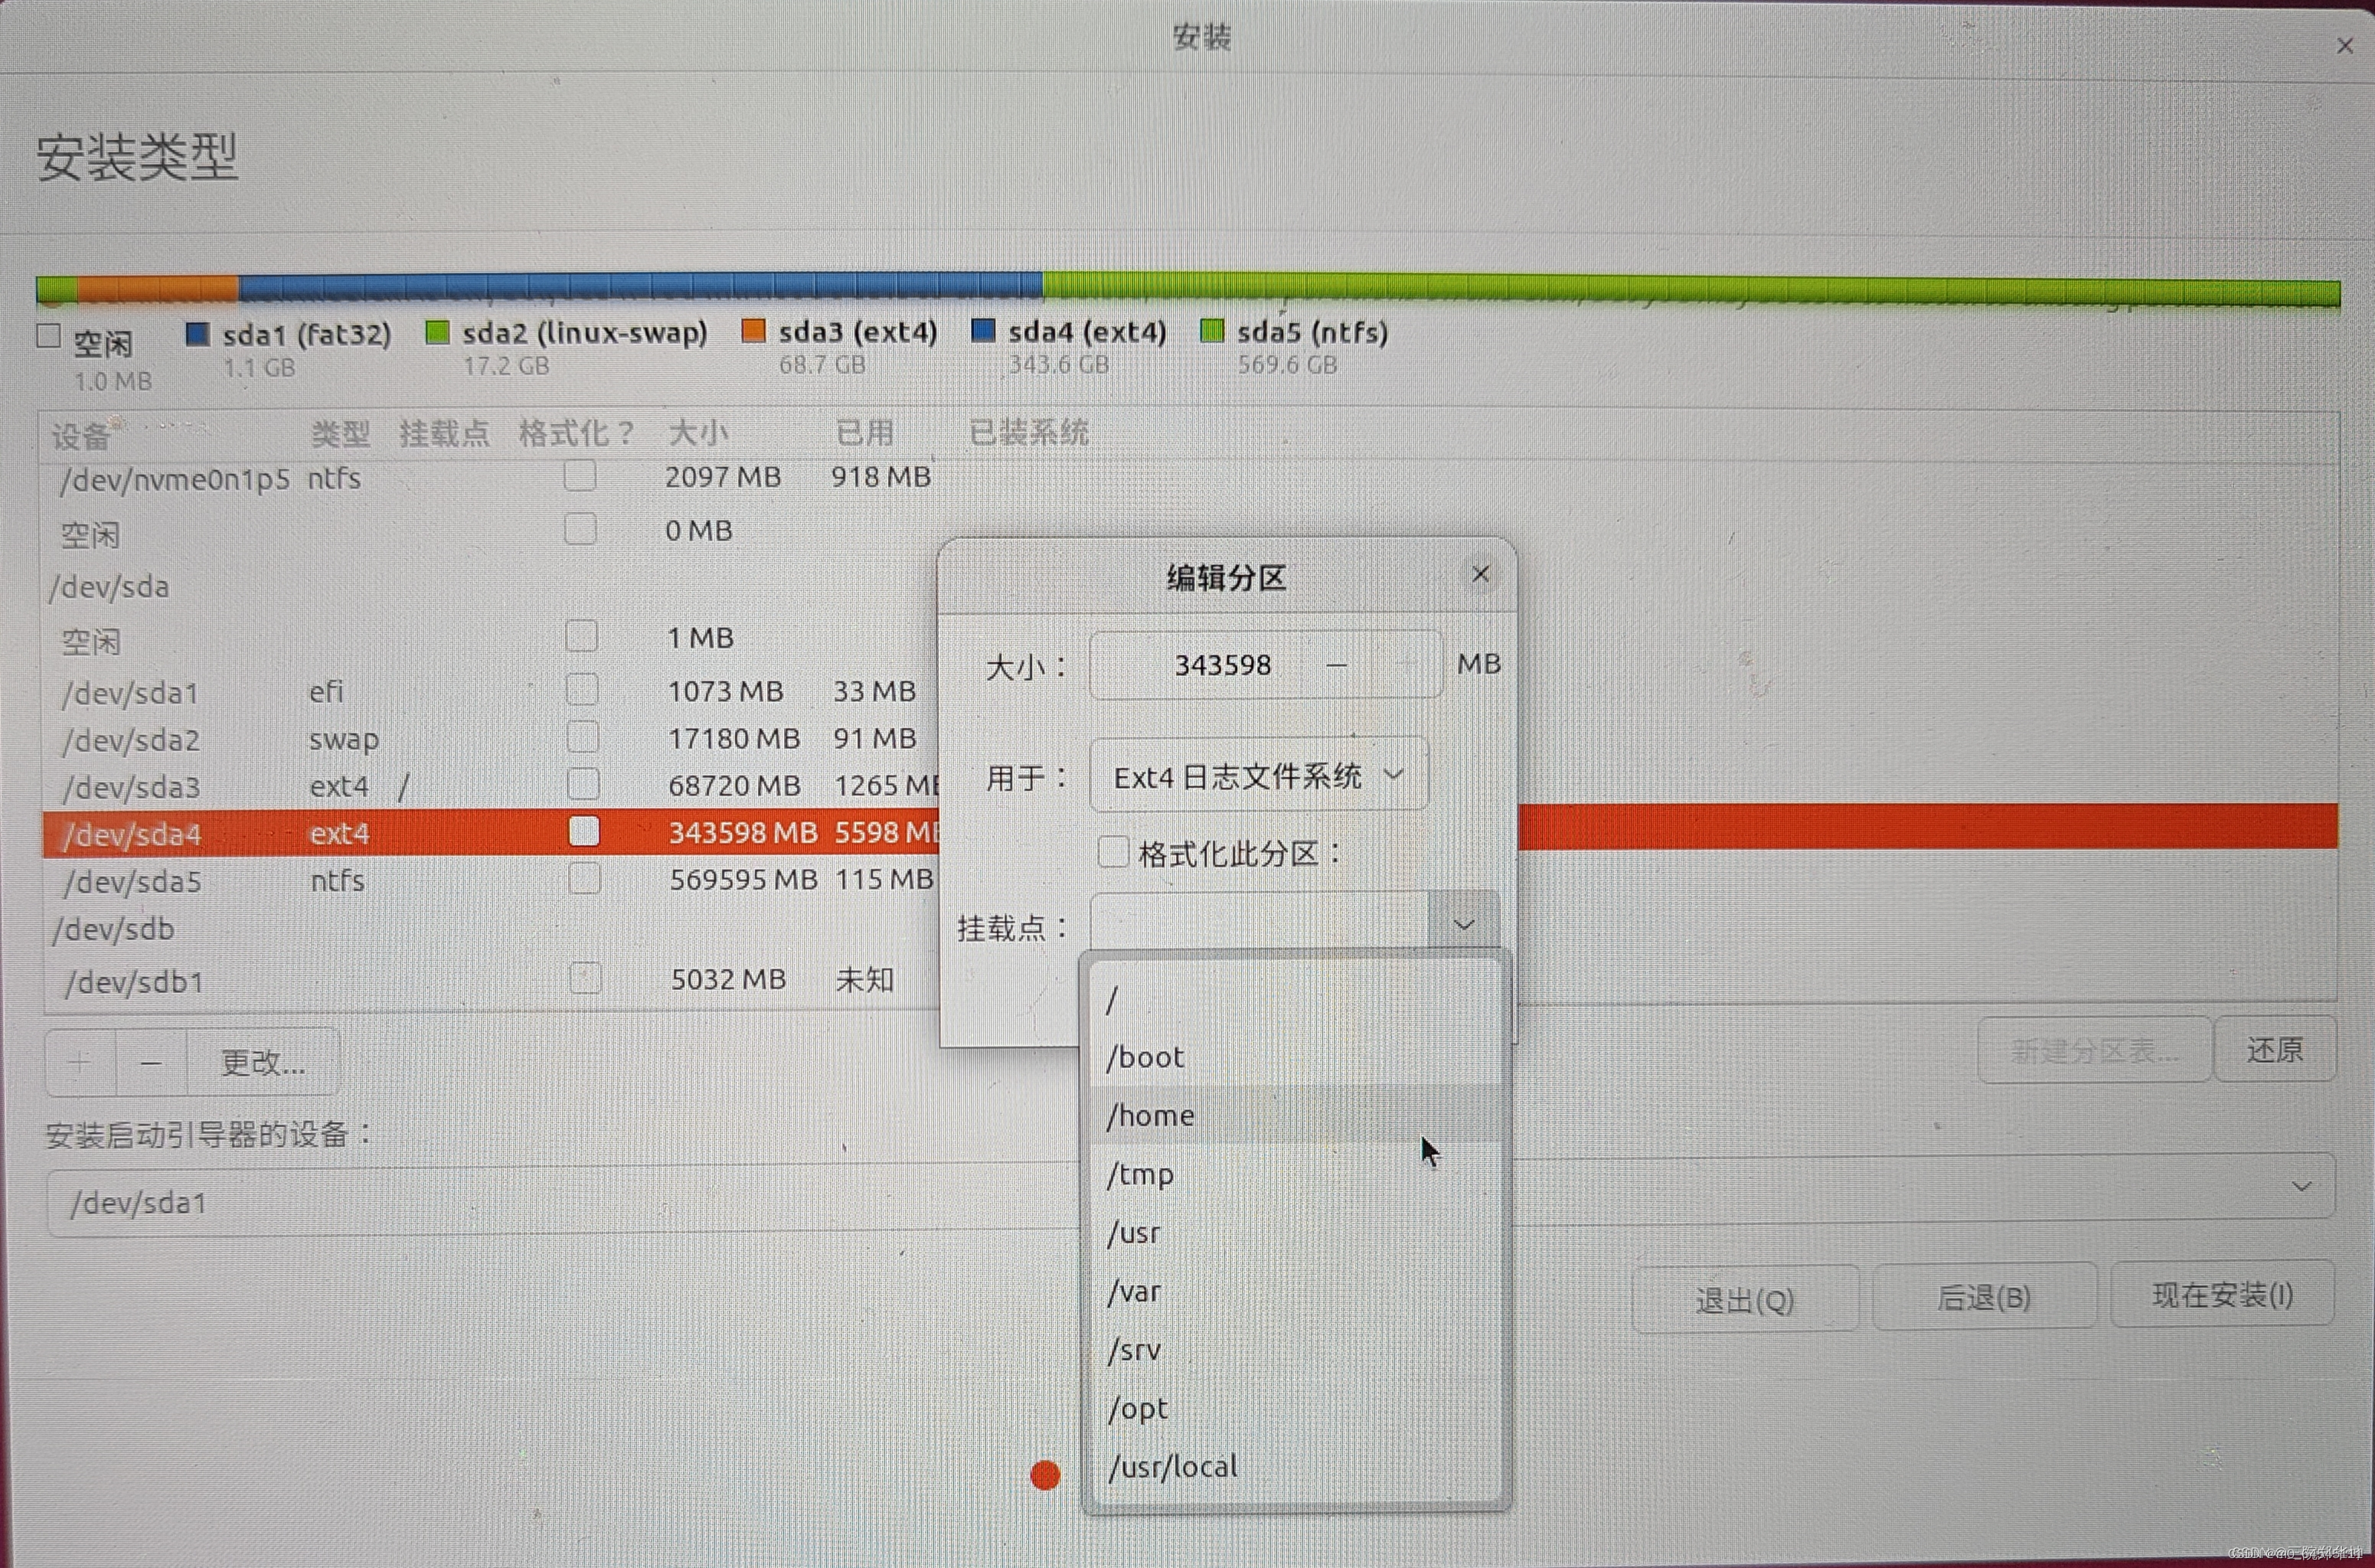The height and width of the screenshot is (1568, 2375).
Task: Pick the /usr mount point option
Action: pyautogui.click(x=1296, y=1232)
